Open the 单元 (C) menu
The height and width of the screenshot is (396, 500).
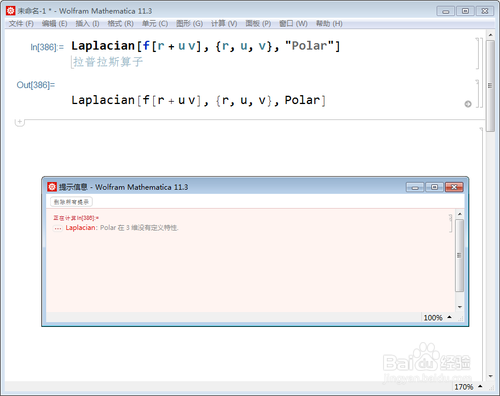[155, 24]
